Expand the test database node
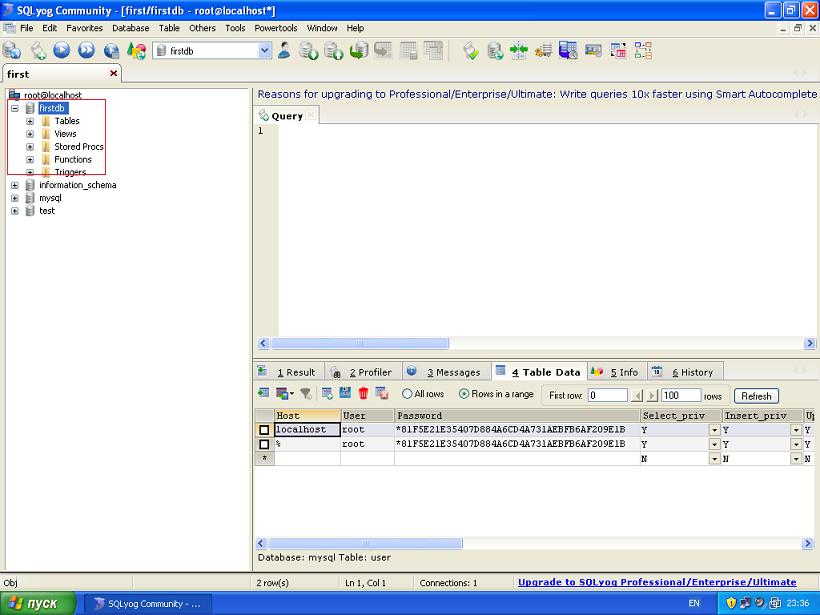Image resolution: width=820 pixels, height=615 pixels. click(x=15, y=211)
